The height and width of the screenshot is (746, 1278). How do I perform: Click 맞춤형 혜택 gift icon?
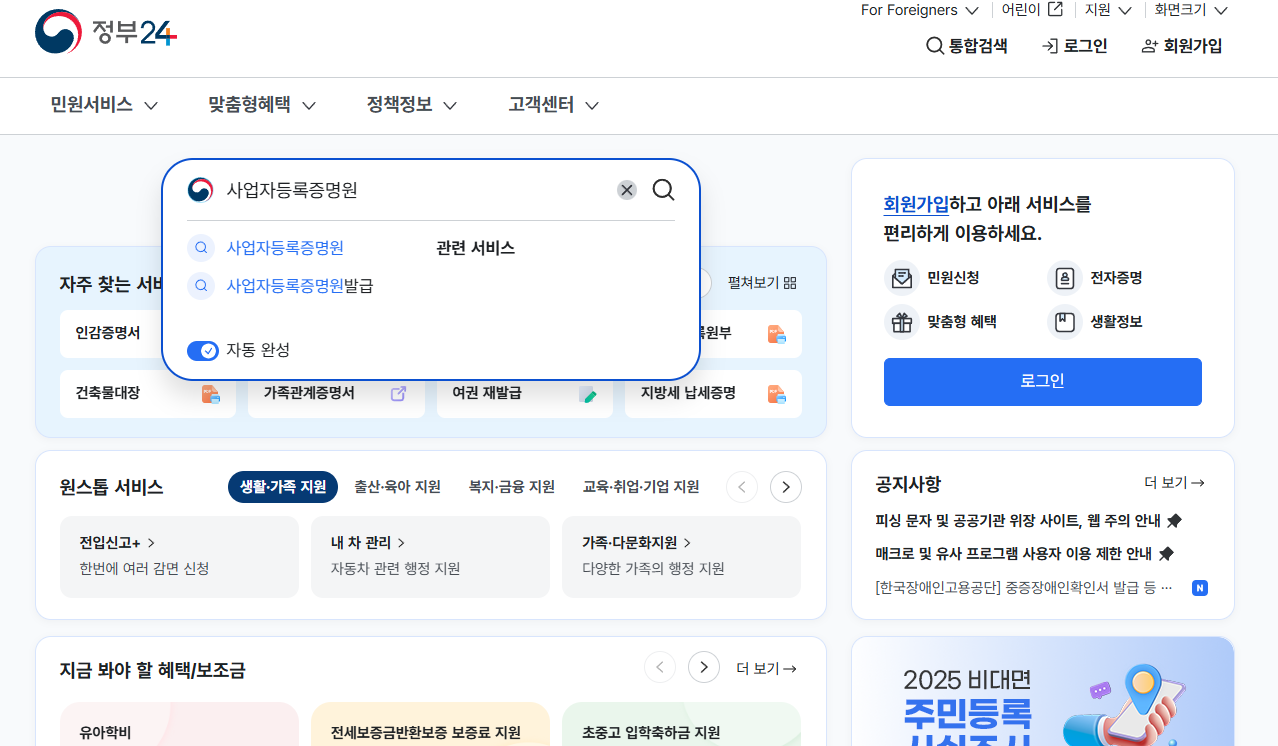pos(902,322)
